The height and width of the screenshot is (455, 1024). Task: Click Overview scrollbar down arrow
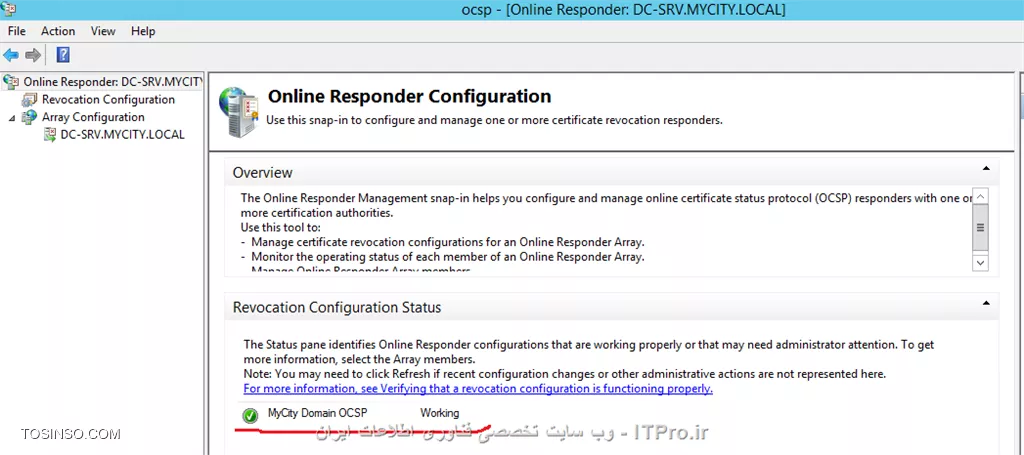(x=980, y=262)
